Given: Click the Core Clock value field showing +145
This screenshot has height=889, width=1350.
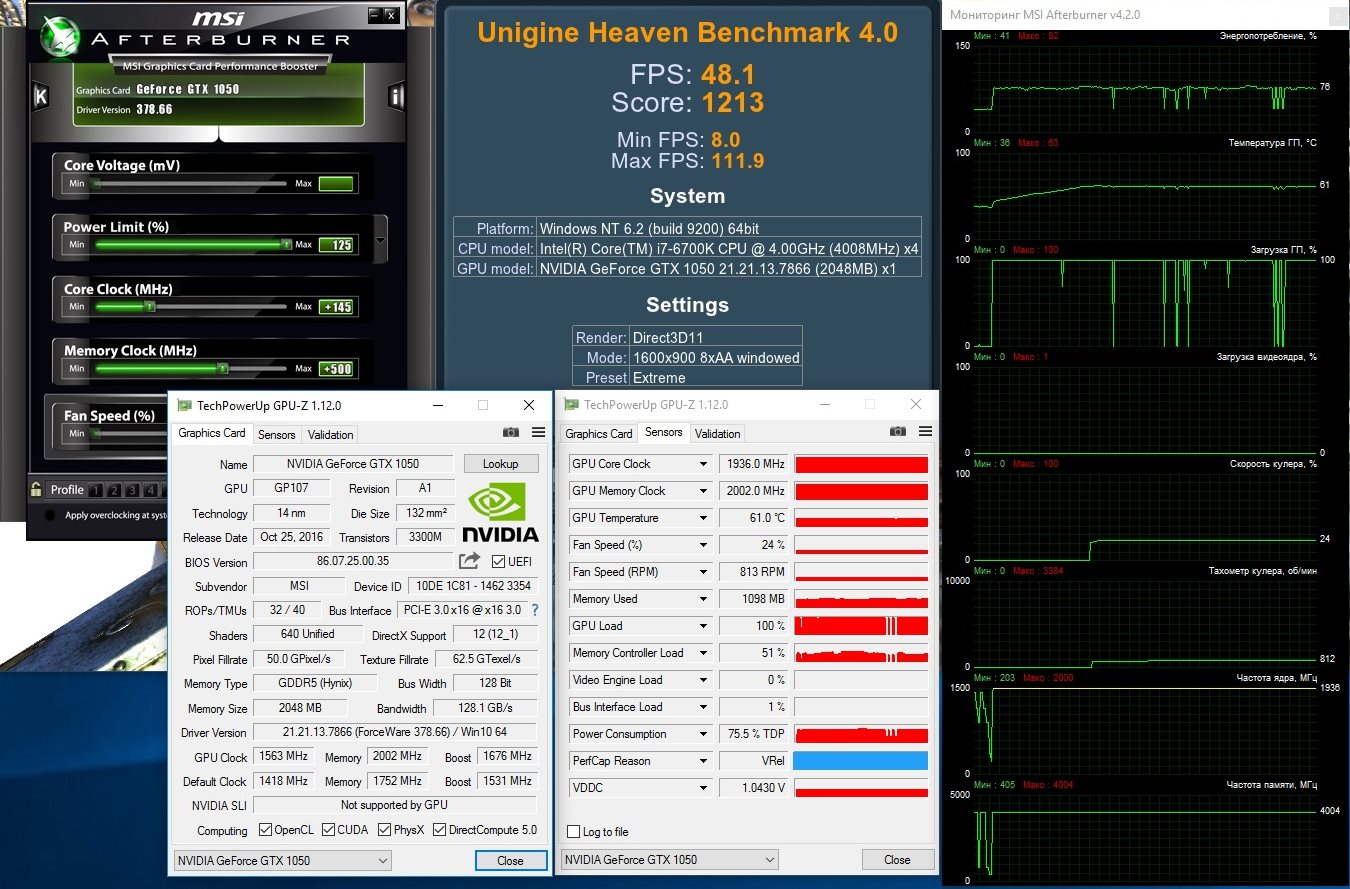Looking at the screenshot, I should point(336,307).
